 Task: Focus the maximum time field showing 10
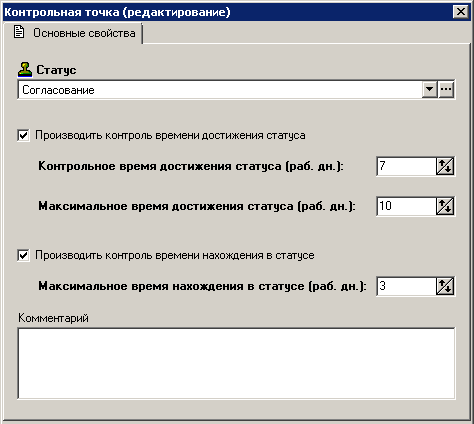(406, 206)
